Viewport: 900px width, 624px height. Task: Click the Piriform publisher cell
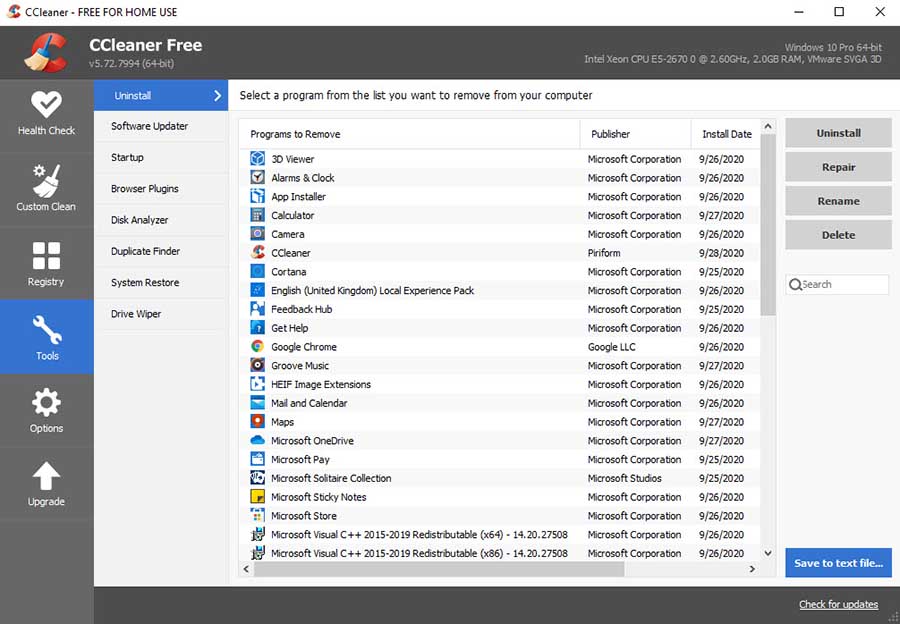coord(604,253)
